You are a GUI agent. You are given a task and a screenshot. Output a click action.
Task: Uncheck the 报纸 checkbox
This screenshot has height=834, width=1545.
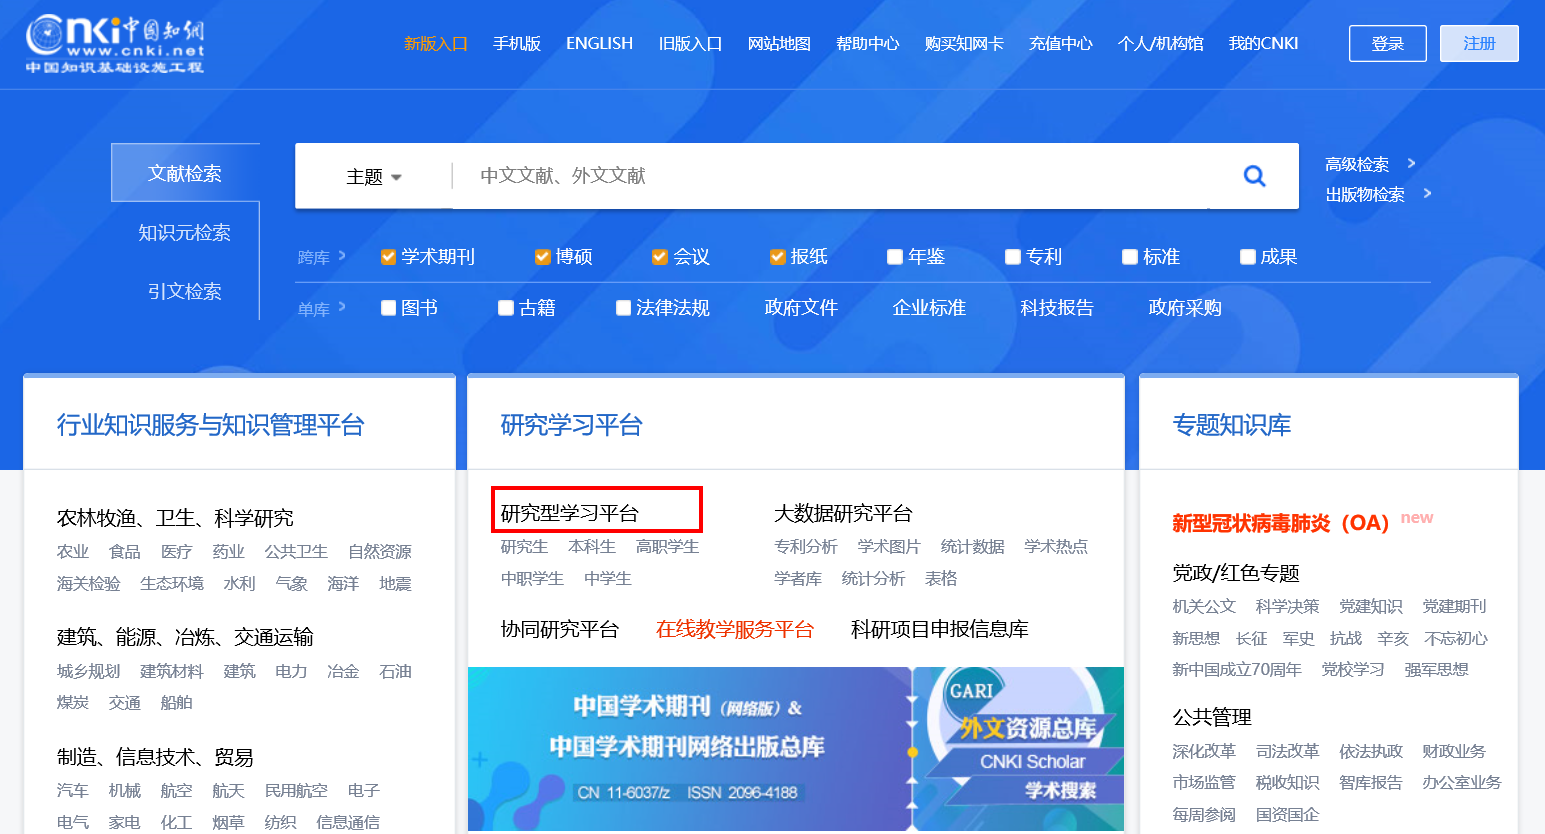coord(777,257)
